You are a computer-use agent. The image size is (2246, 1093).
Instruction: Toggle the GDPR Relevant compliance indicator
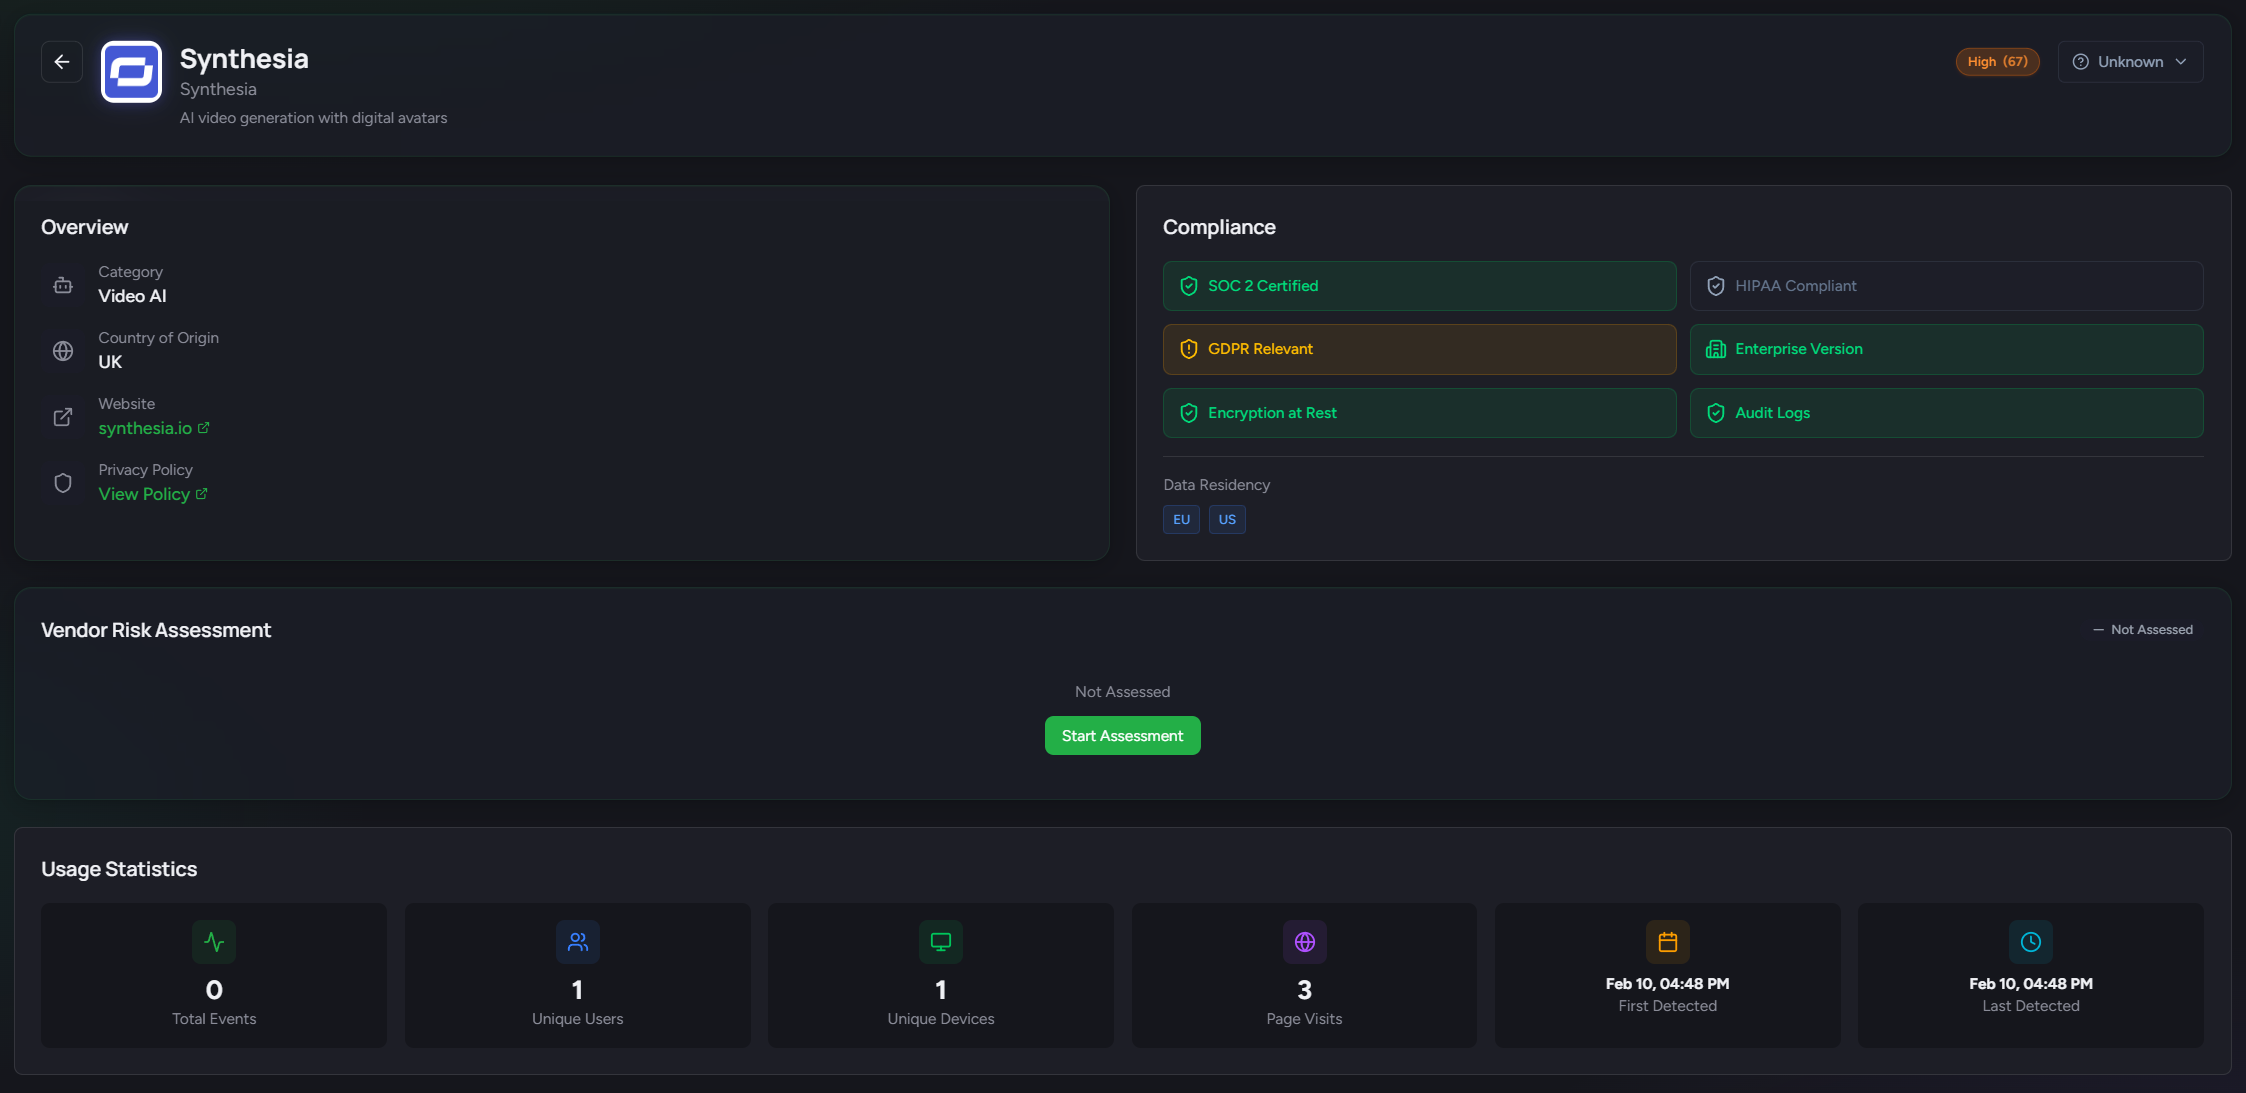tap(1419, 349)
